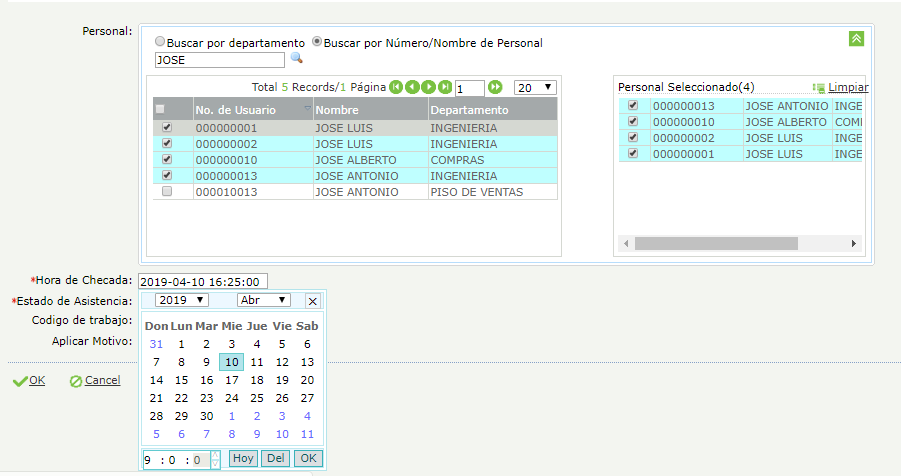Select April 15 in the calendar

182,380
